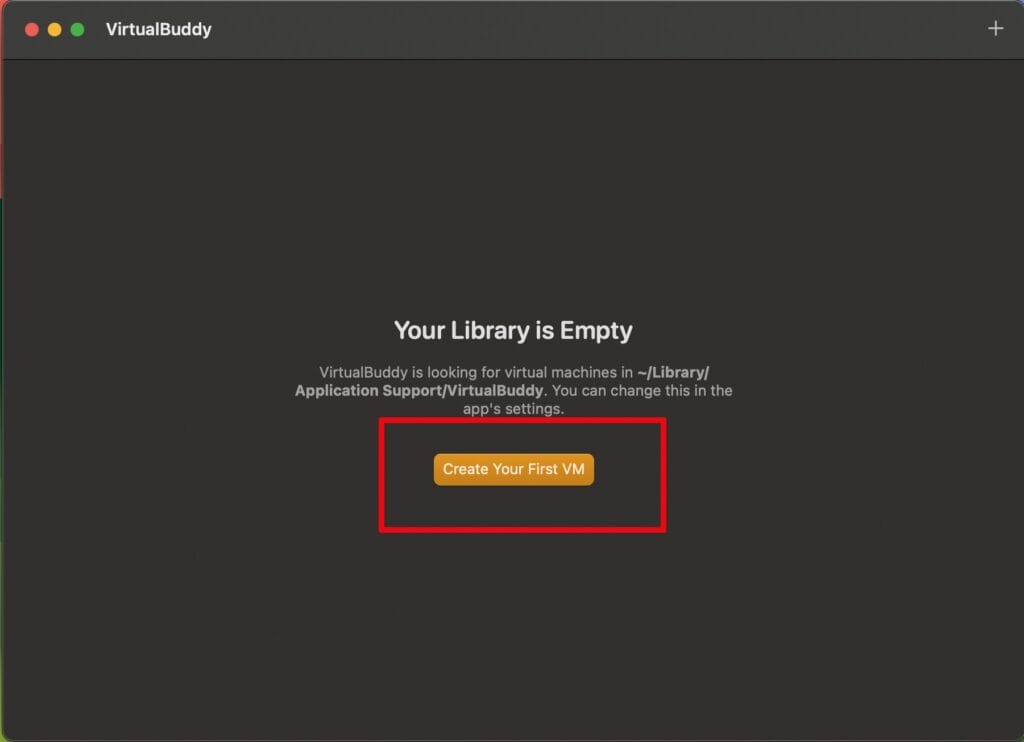Click the "VirtualBuddy is looking for virtual machines" sentence

475,372
